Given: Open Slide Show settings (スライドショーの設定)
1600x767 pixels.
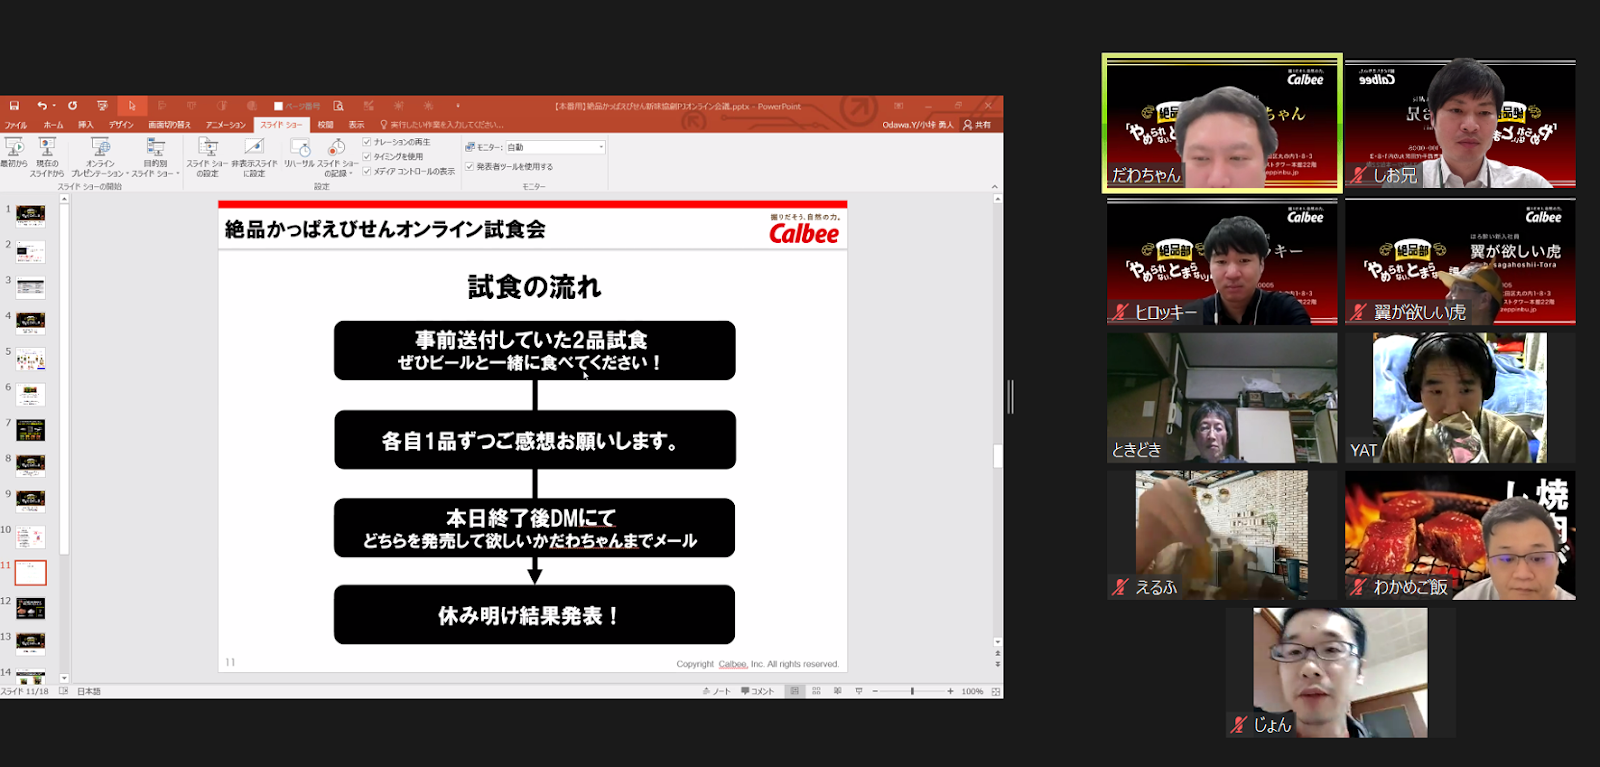Looking at the screenshot, I should coord(207,157).
